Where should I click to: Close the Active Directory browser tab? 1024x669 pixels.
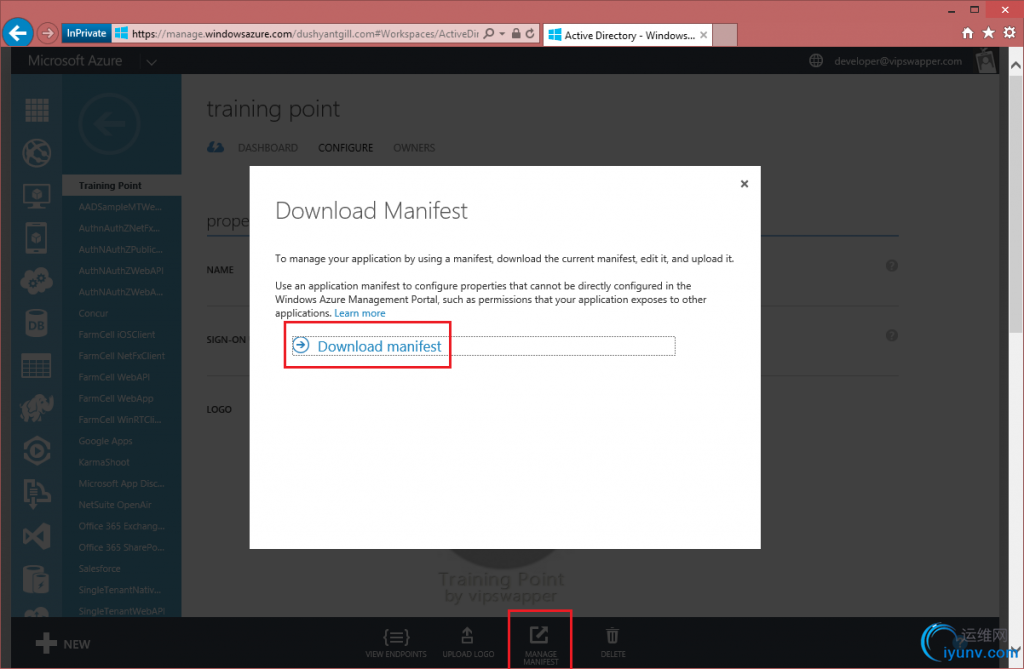coord(703,35)
